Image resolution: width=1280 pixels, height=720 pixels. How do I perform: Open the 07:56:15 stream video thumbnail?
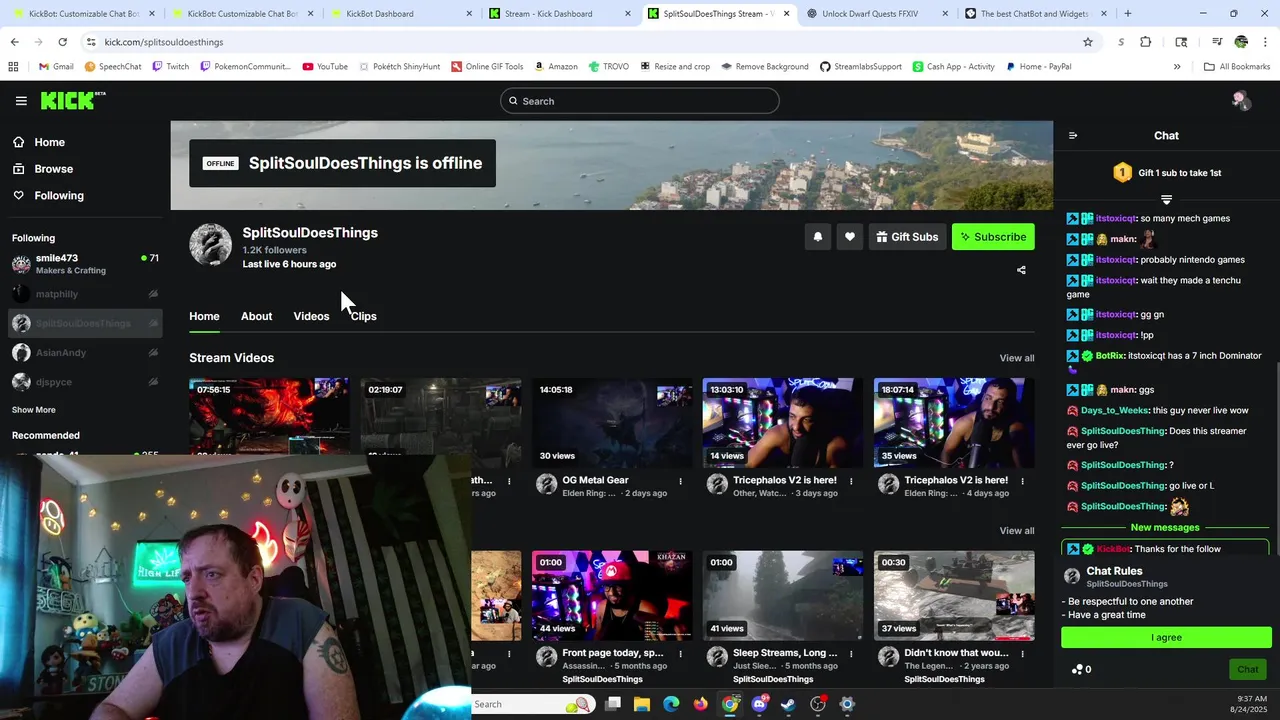(270, 416)
